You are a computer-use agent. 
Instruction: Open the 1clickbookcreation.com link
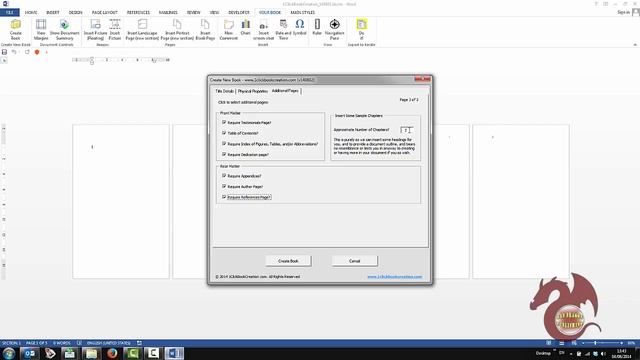pos(394,277)
